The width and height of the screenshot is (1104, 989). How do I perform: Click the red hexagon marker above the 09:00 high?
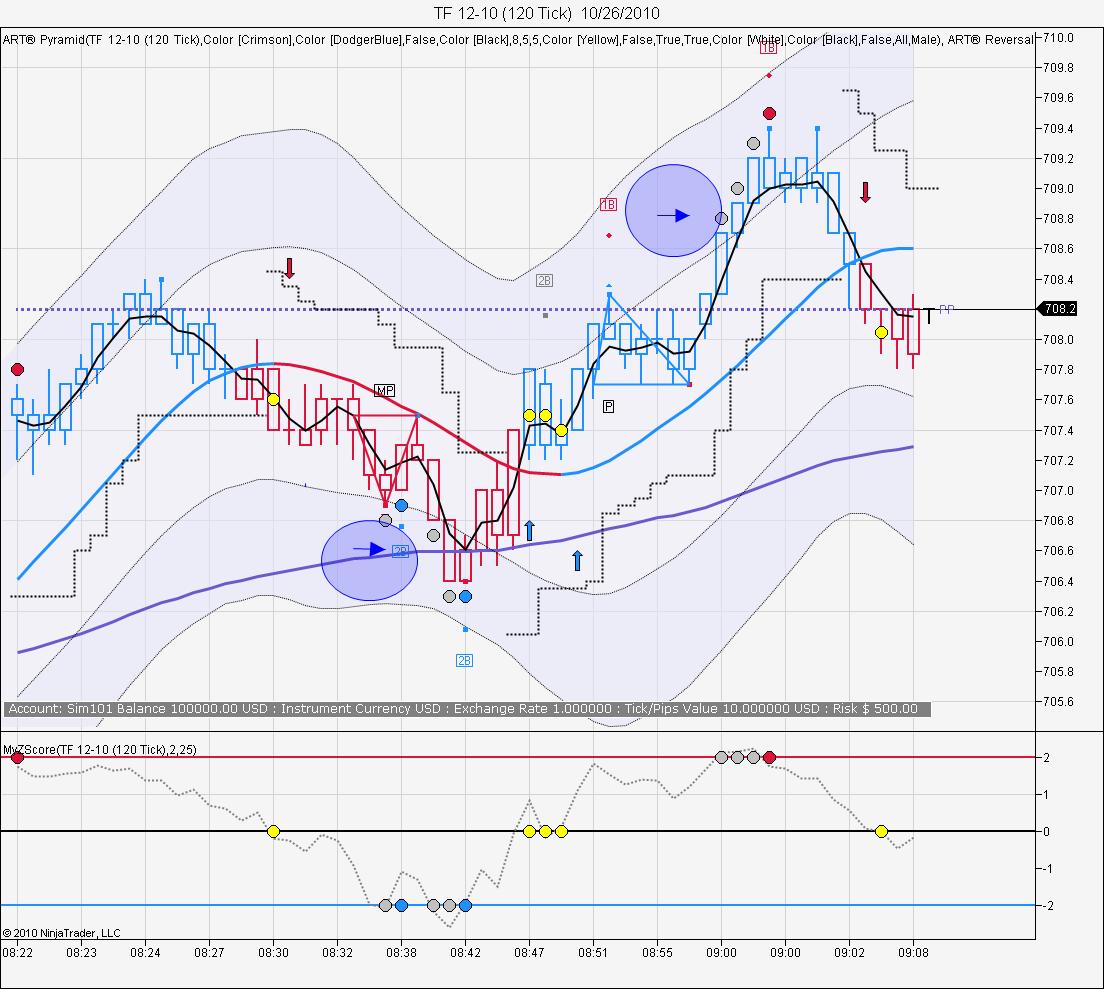point(769,113)
